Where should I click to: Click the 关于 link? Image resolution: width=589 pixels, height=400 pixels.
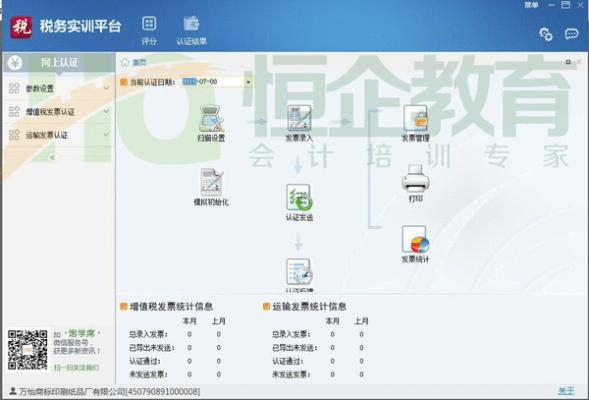click(x=566, y=391)
